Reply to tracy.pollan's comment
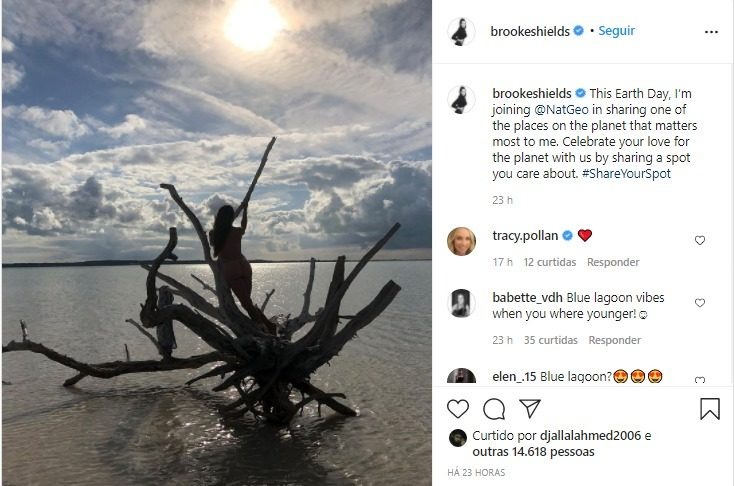 614,262
